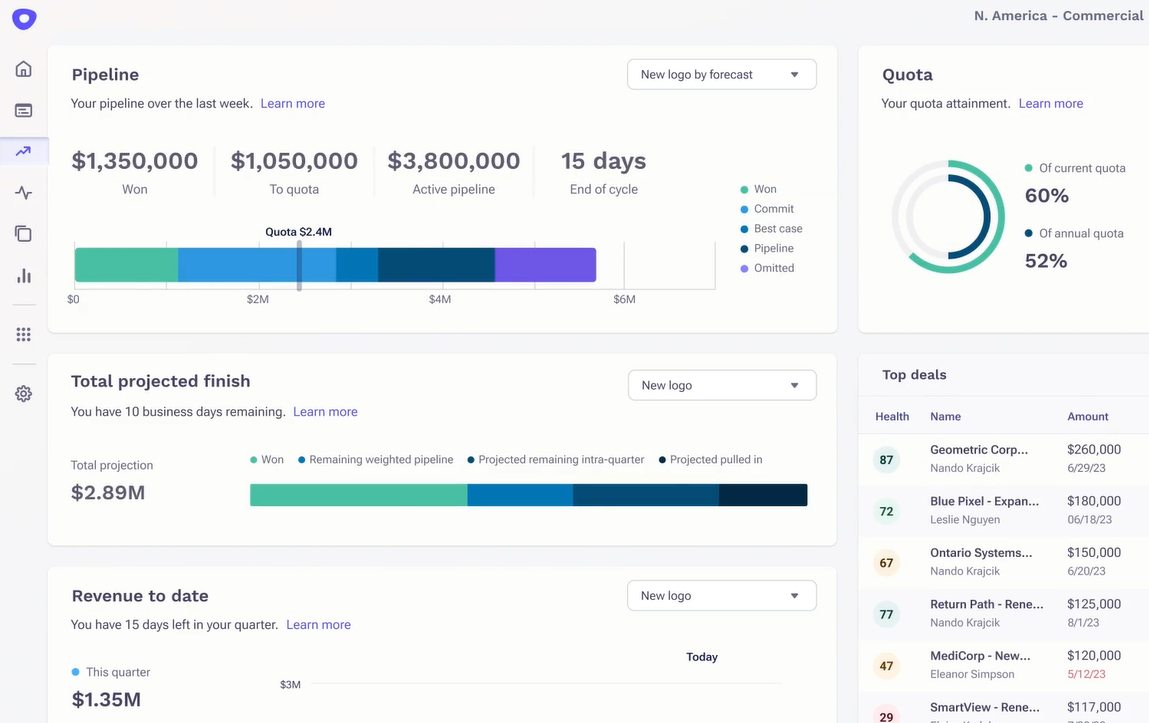Click the 15 days End of cycle metric
The image size is (1149, 723).
pos(604,161)
